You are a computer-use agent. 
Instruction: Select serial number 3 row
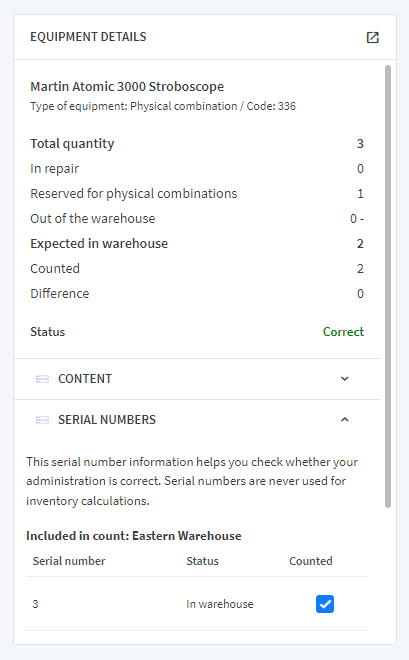197,604
